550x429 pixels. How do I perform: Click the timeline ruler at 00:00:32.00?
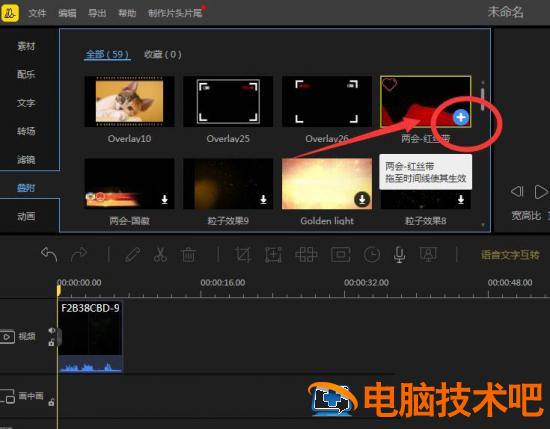366,282
